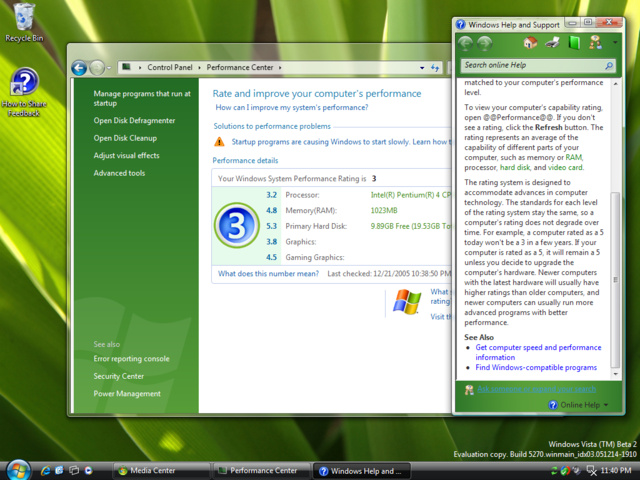
Task: Open the address bar history dropdown
Action: [x=422, y=68]
